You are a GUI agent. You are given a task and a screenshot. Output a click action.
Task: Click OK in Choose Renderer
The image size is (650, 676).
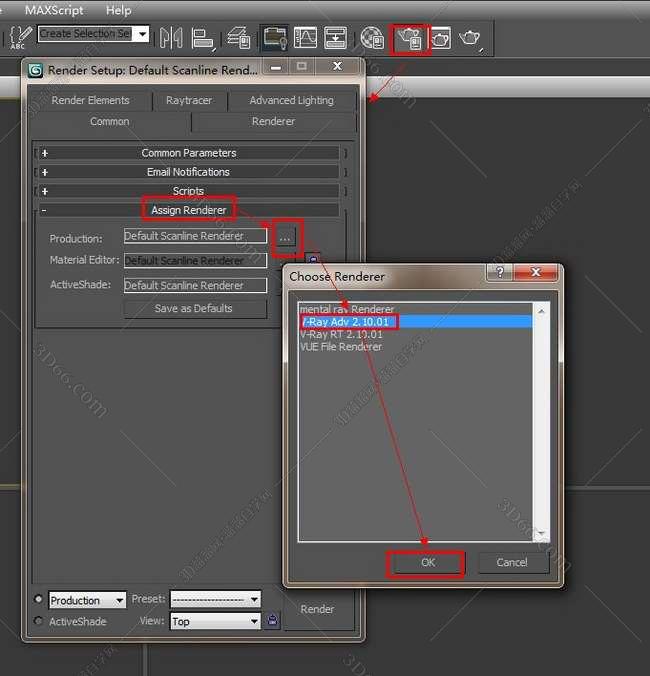(x=428, y=563)
